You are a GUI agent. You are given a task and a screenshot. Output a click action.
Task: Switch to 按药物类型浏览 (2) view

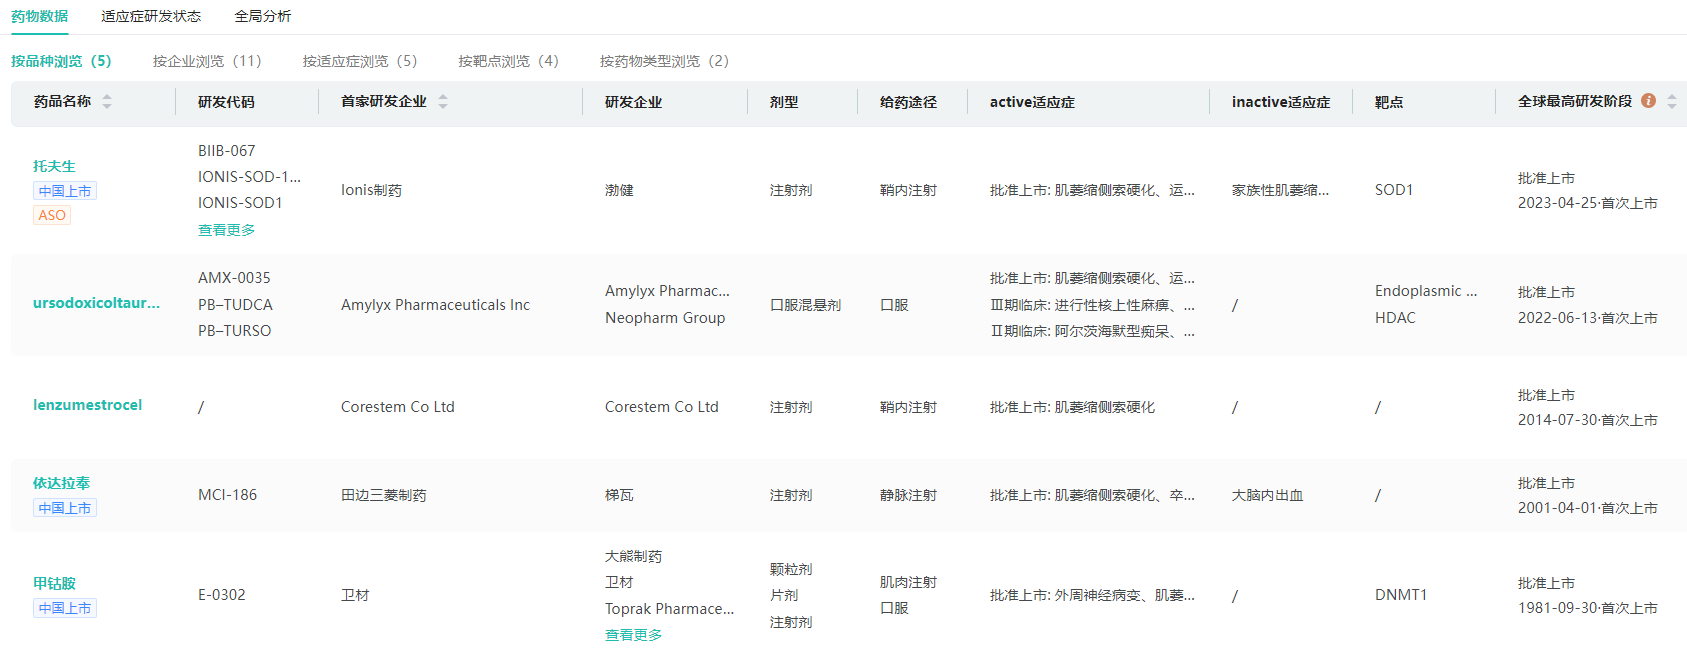pyautogui.click(x=664, y=61)
